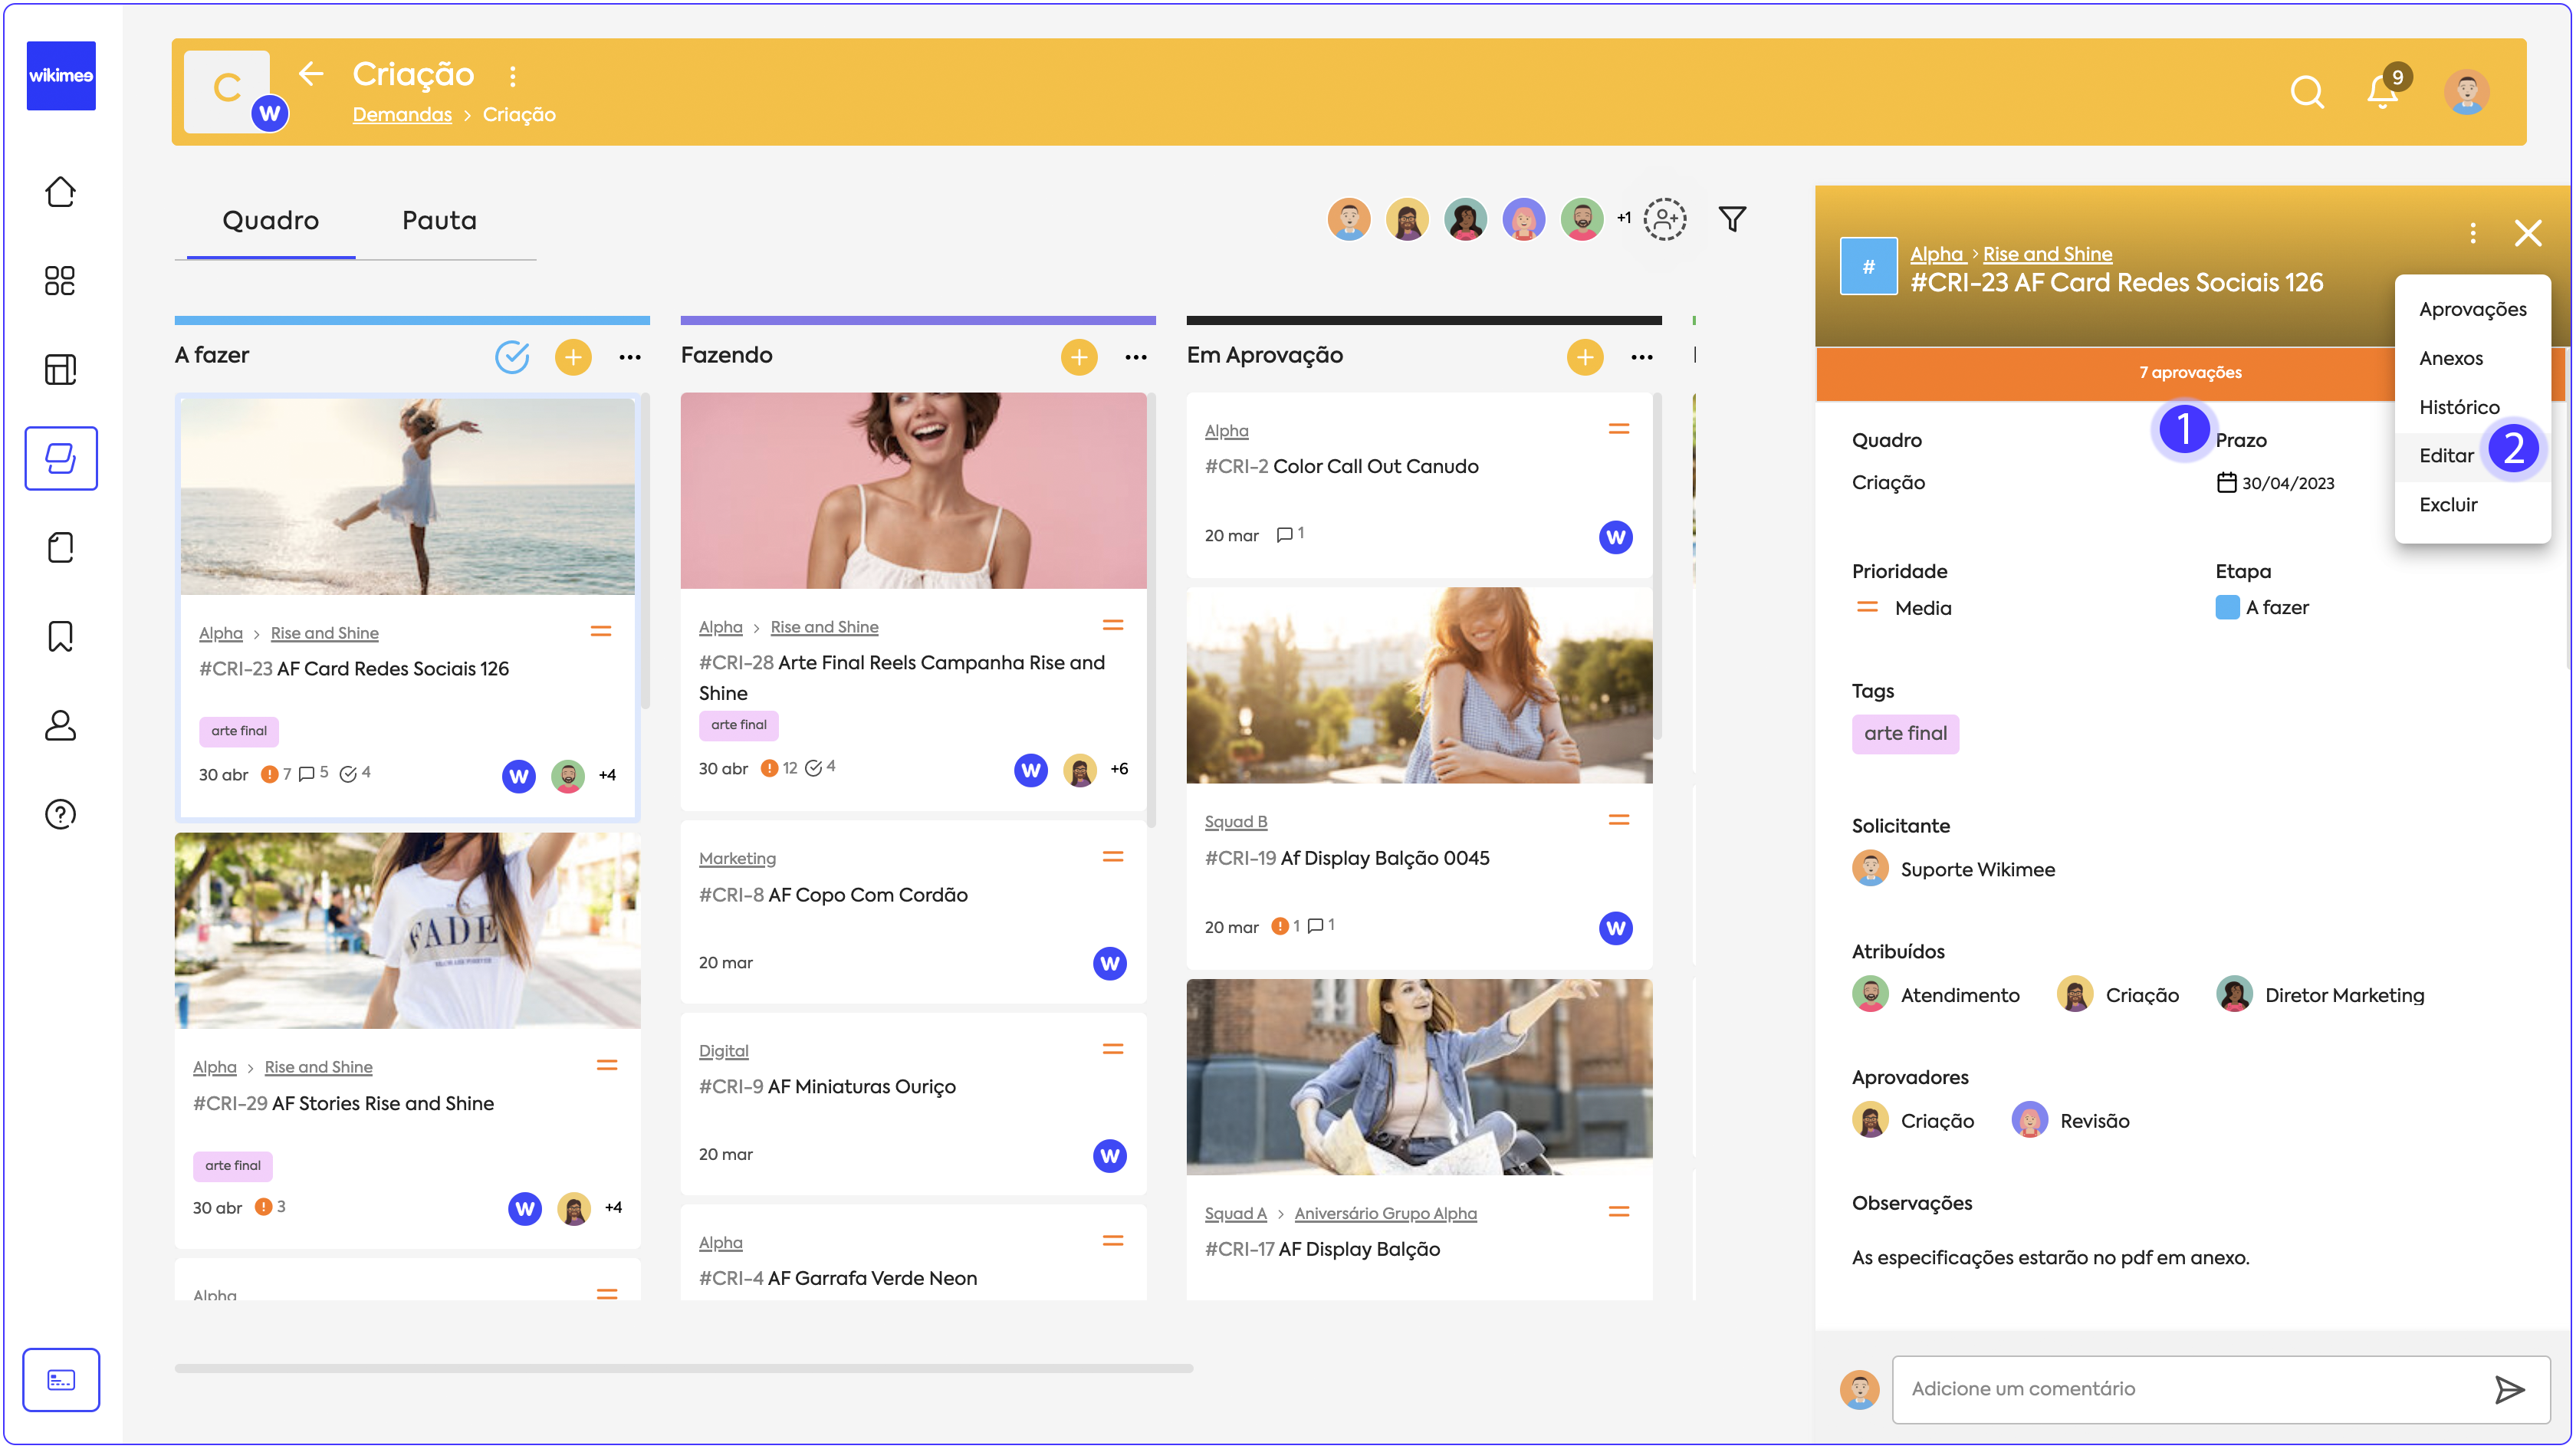Choose Histórico in the dropdown menu
The image size is (2576, 1449).
click(x=2459, y=407)
